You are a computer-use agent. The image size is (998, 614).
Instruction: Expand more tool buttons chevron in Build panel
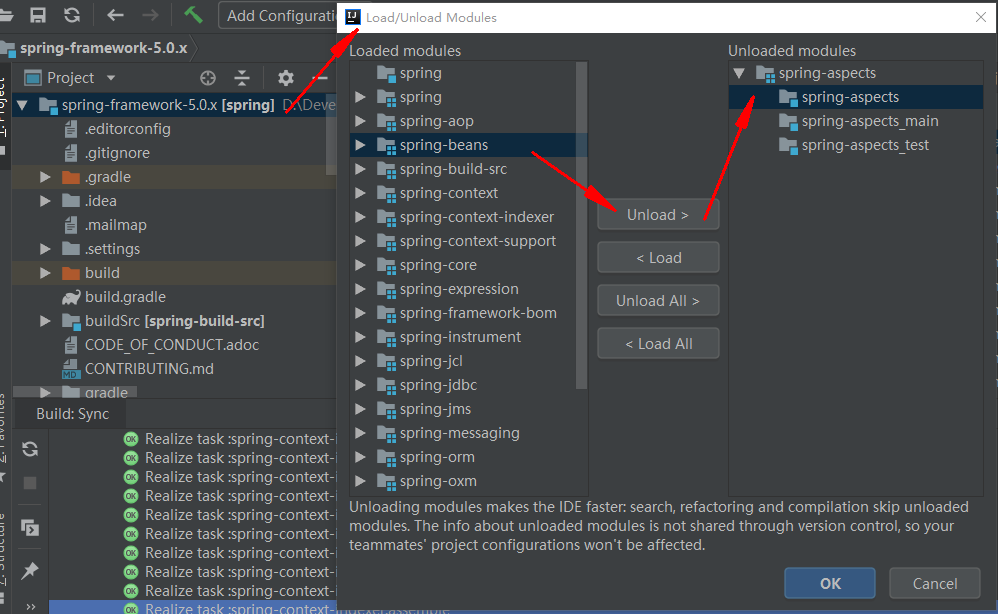click(30, 606)
